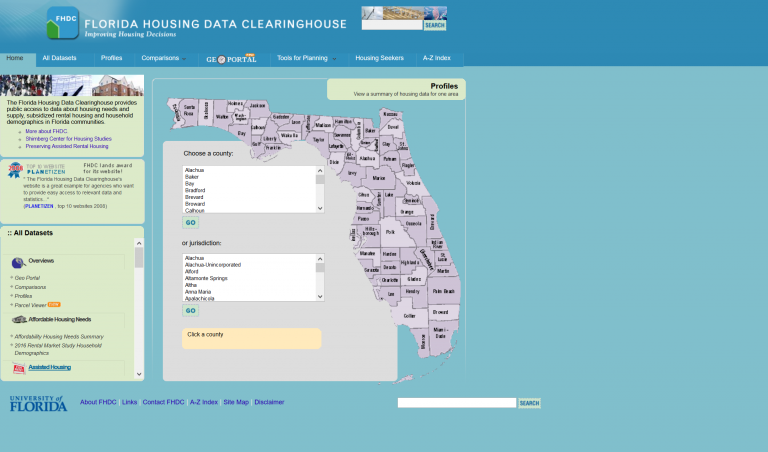Screen dimensions: 768x452
Task: Click the footer search input field
Action: click(x=456, y=403)
